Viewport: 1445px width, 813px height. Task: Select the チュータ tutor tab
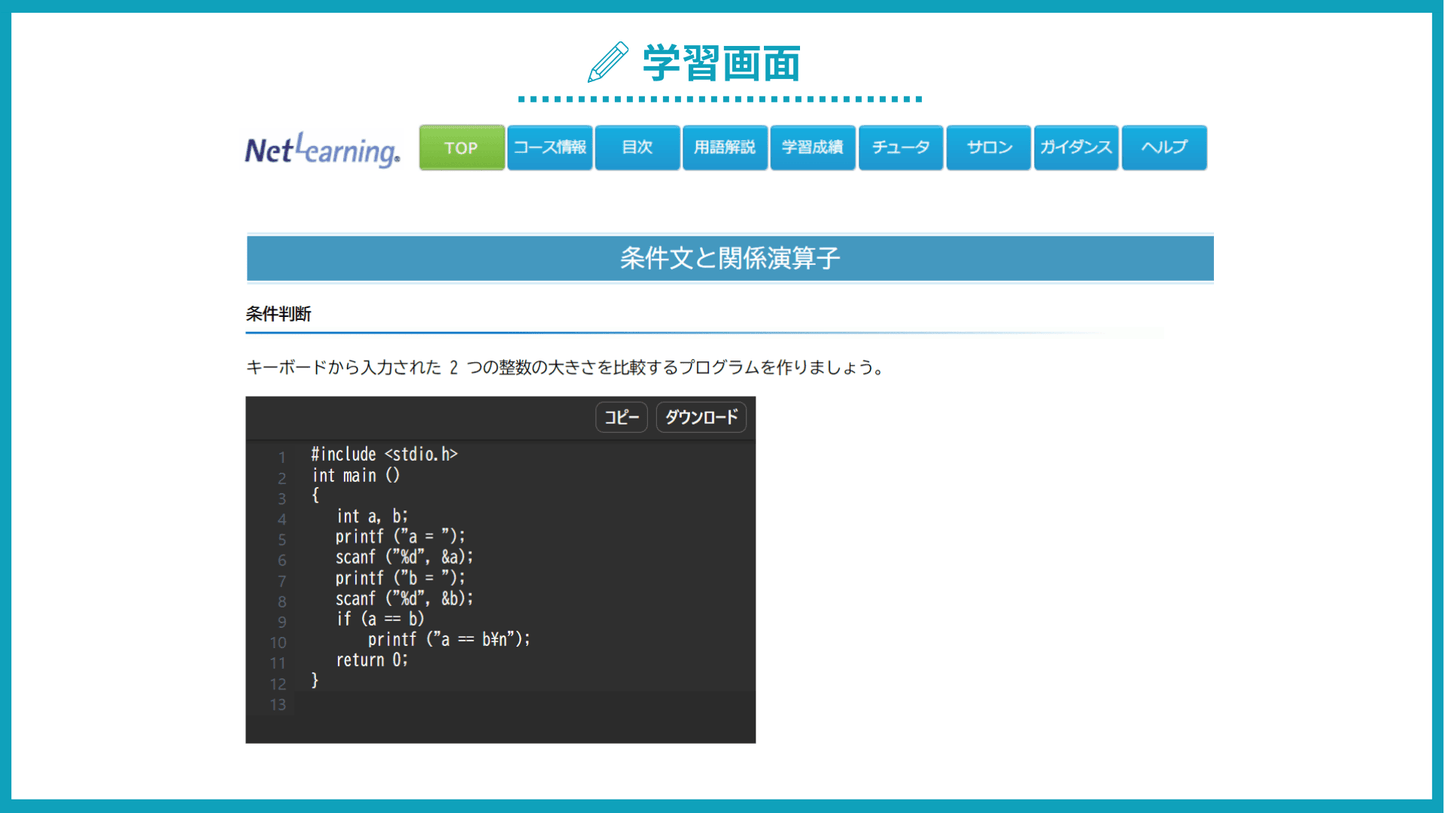tap(900, 148)
